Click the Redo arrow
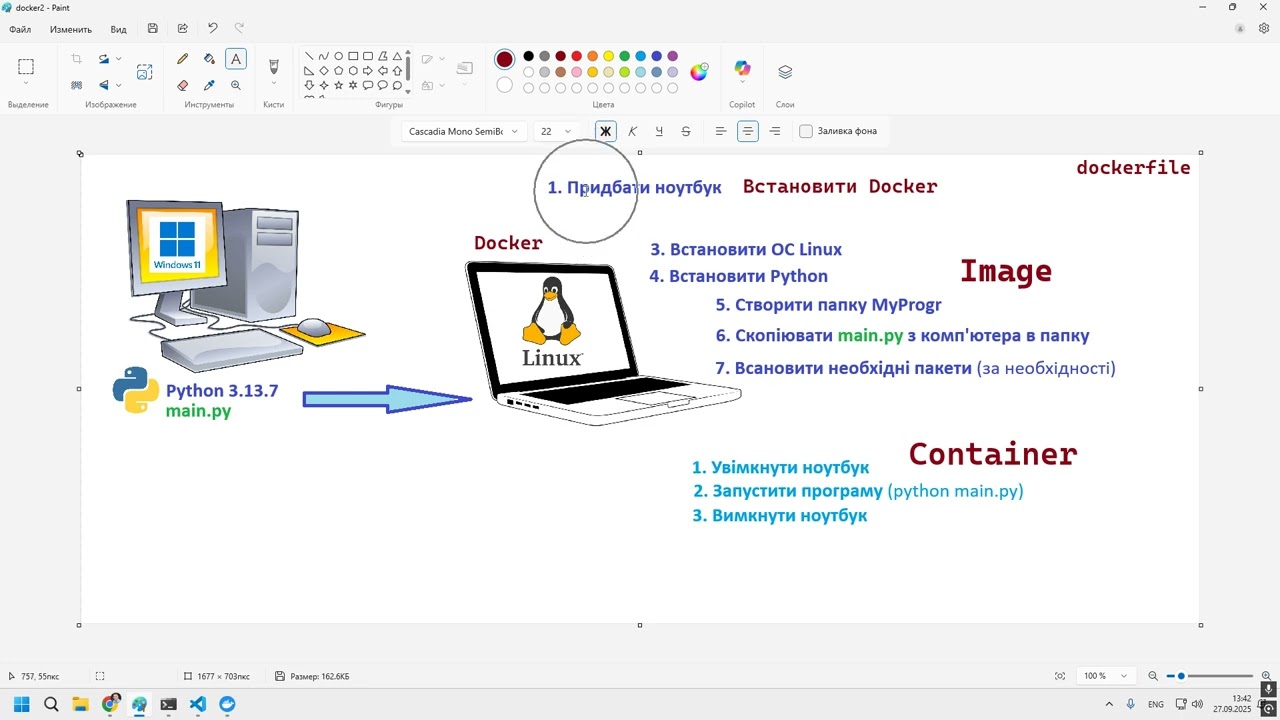The image size is (1280, 720). pos(239,29)
